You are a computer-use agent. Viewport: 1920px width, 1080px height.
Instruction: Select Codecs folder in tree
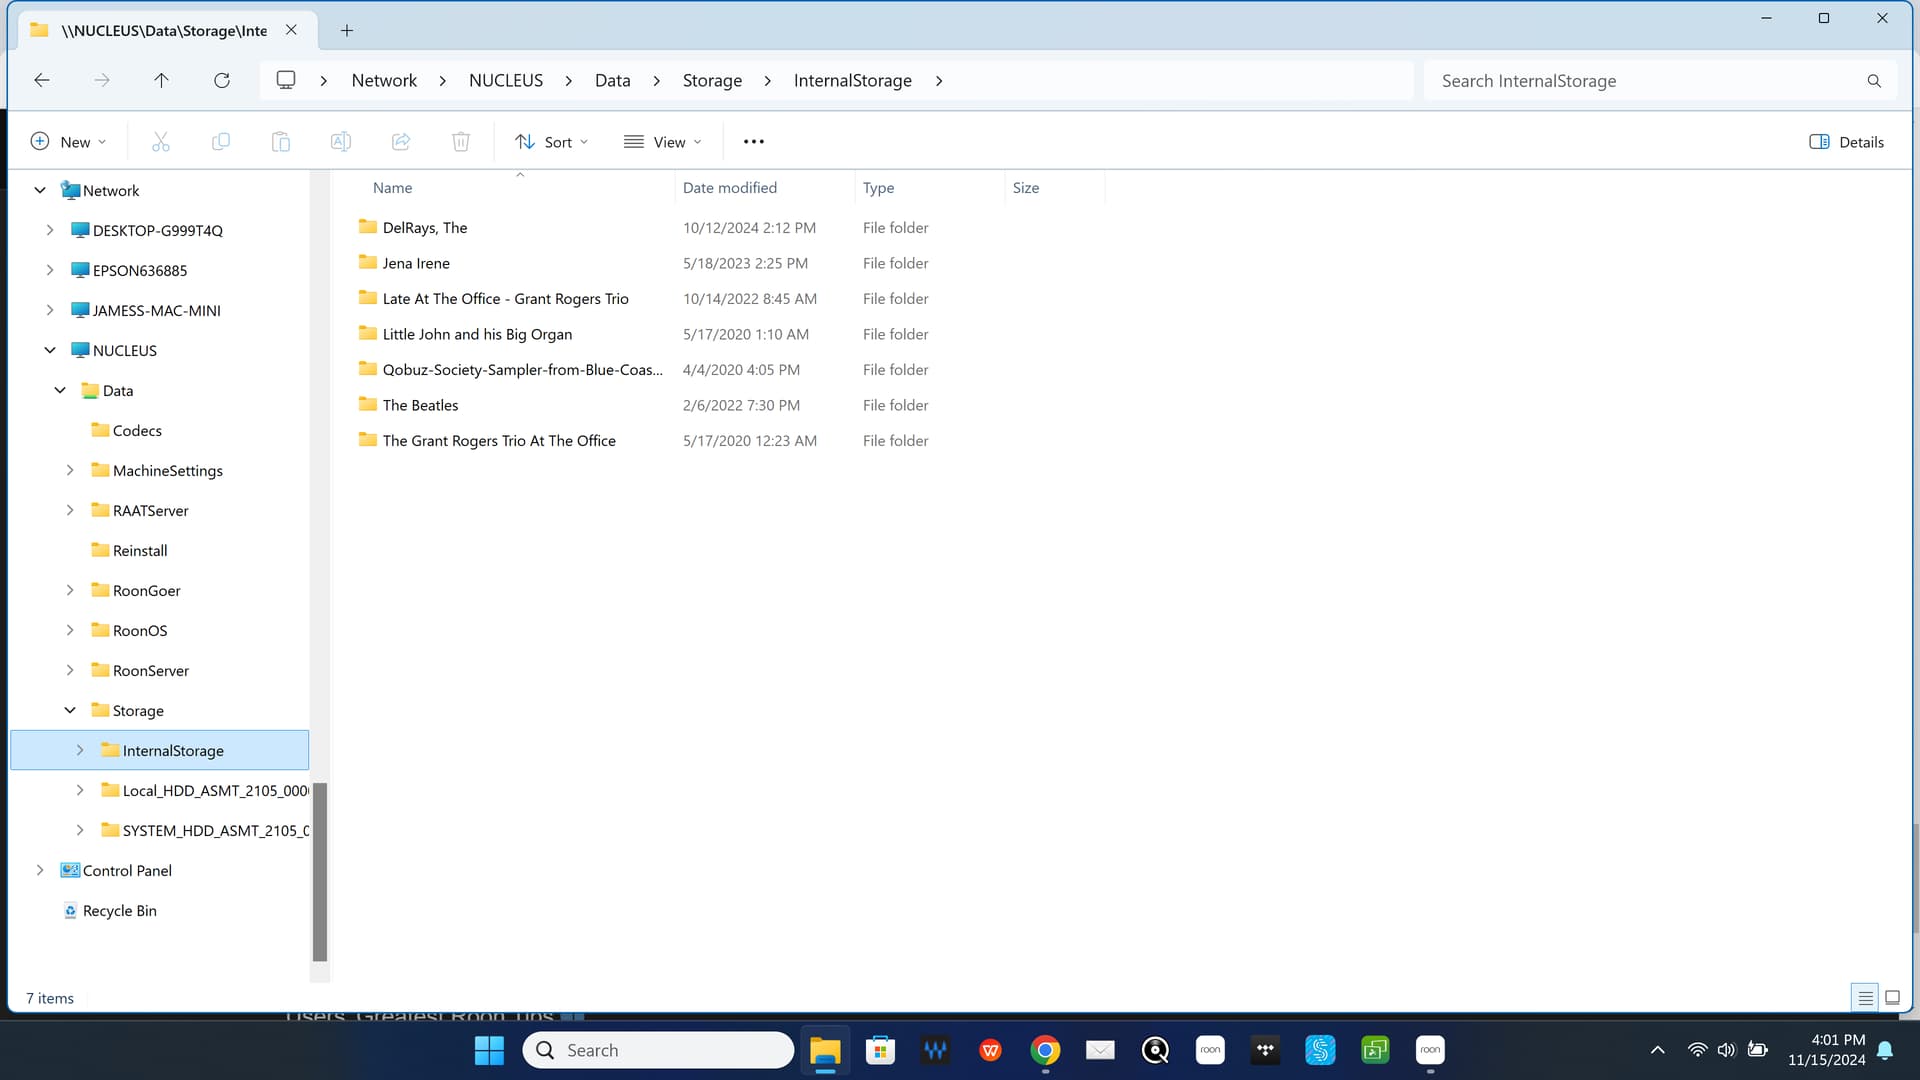pyautogui.click(x=137, y=430)
